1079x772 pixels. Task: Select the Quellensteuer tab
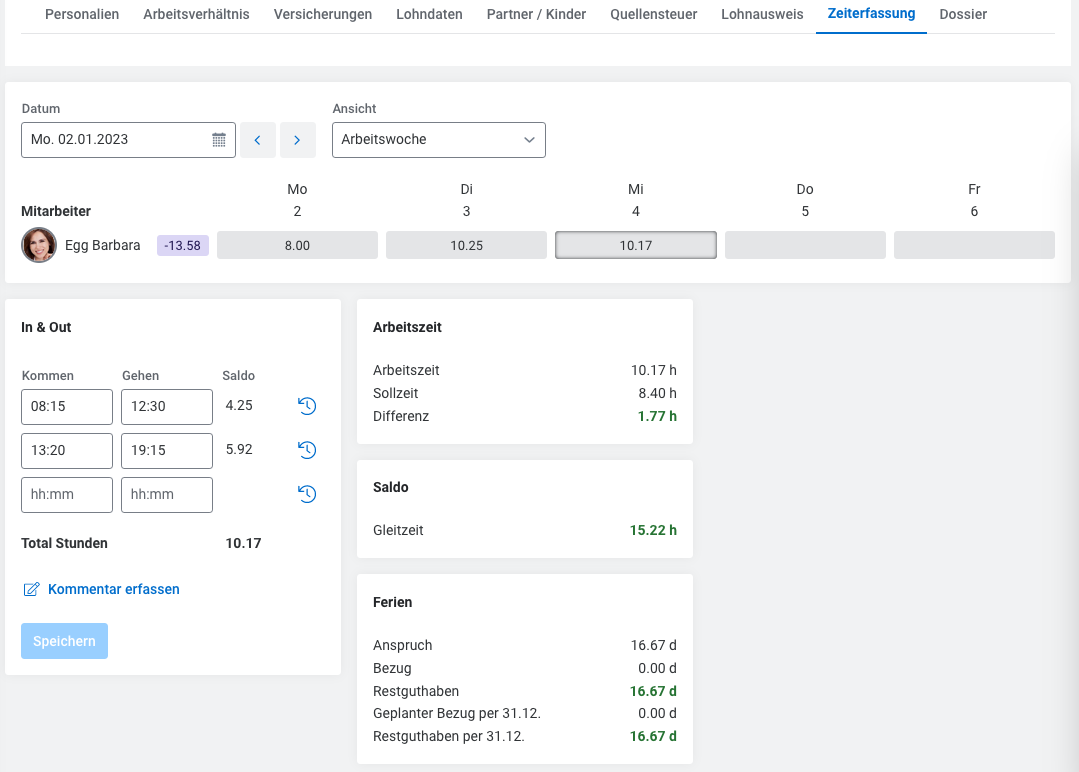653,15
